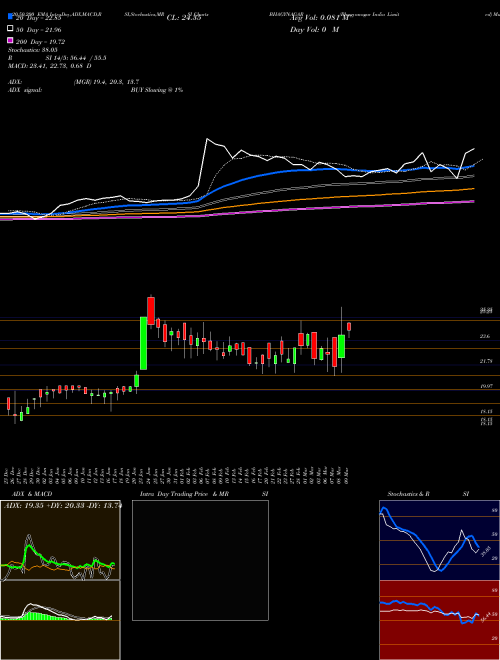Viewport: 500px width, 660px height.
Task: Open the ADX indicator chart panel
Action: click(60, 540)
